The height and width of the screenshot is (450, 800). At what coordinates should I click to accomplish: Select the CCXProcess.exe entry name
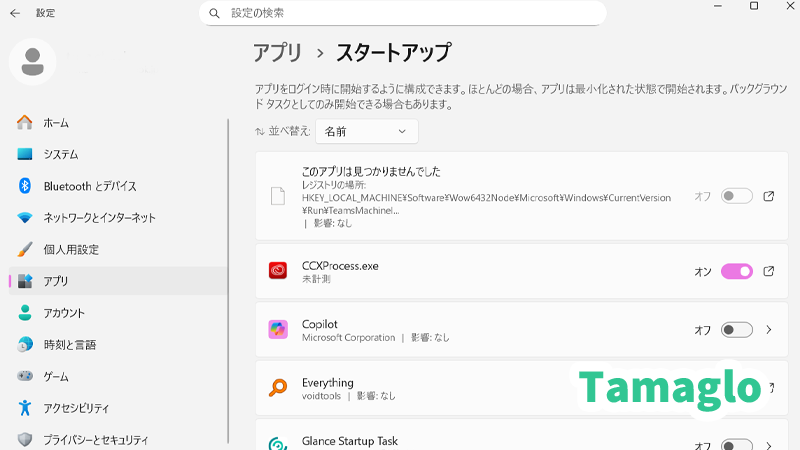click(340, 266)
